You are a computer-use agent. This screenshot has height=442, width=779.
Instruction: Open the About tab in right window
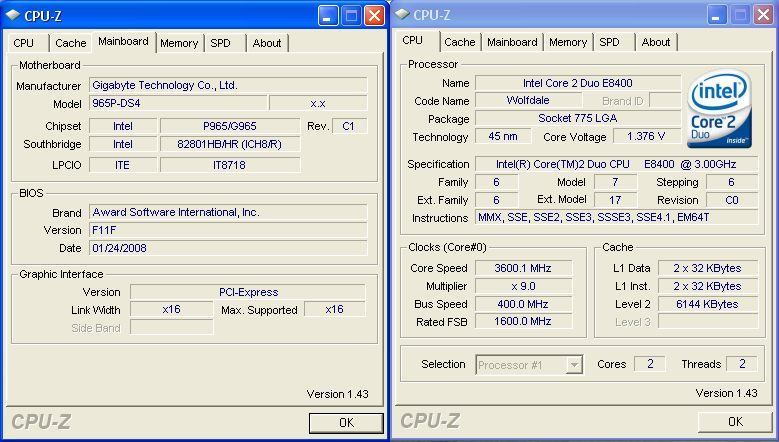click(x=656, y=42)
